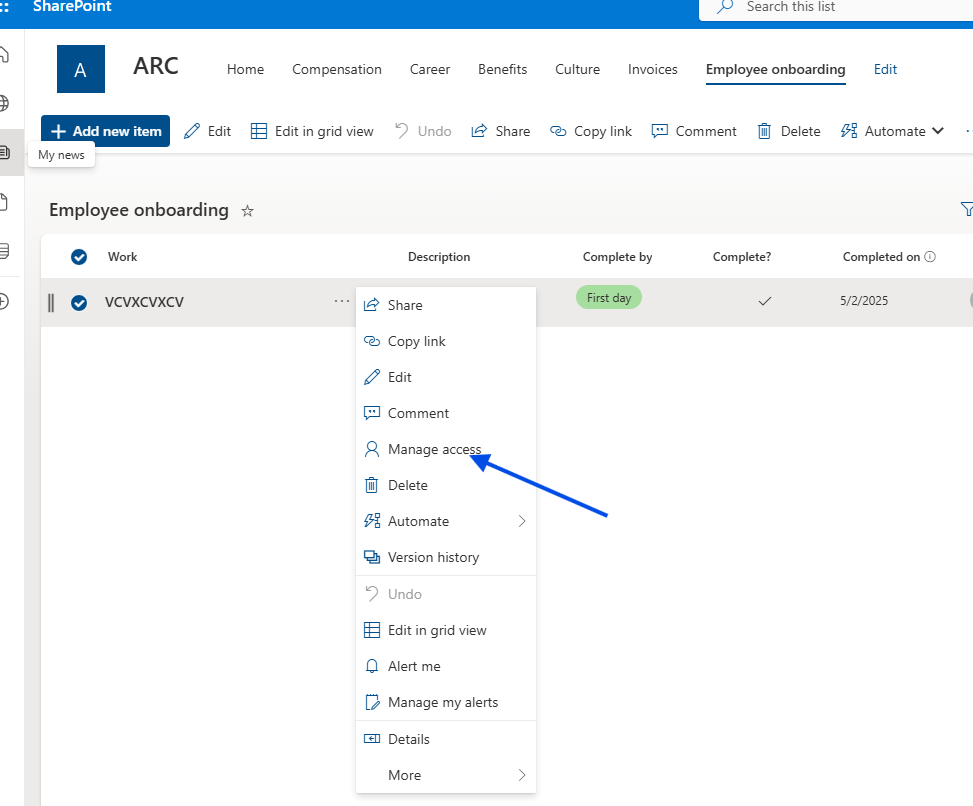The width and height of the screenshot is (973, 806).
Task: Select Manage access from the context menu
Action: coord(434,449)
